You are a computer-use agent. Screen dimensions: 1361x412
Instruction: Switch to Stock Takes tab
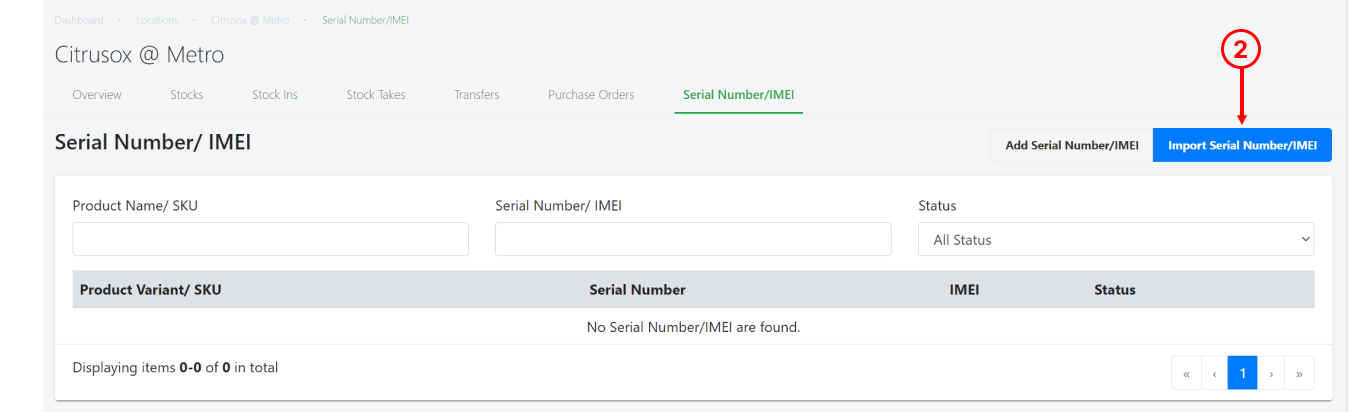pyautogui.click(x=376, y=95)
